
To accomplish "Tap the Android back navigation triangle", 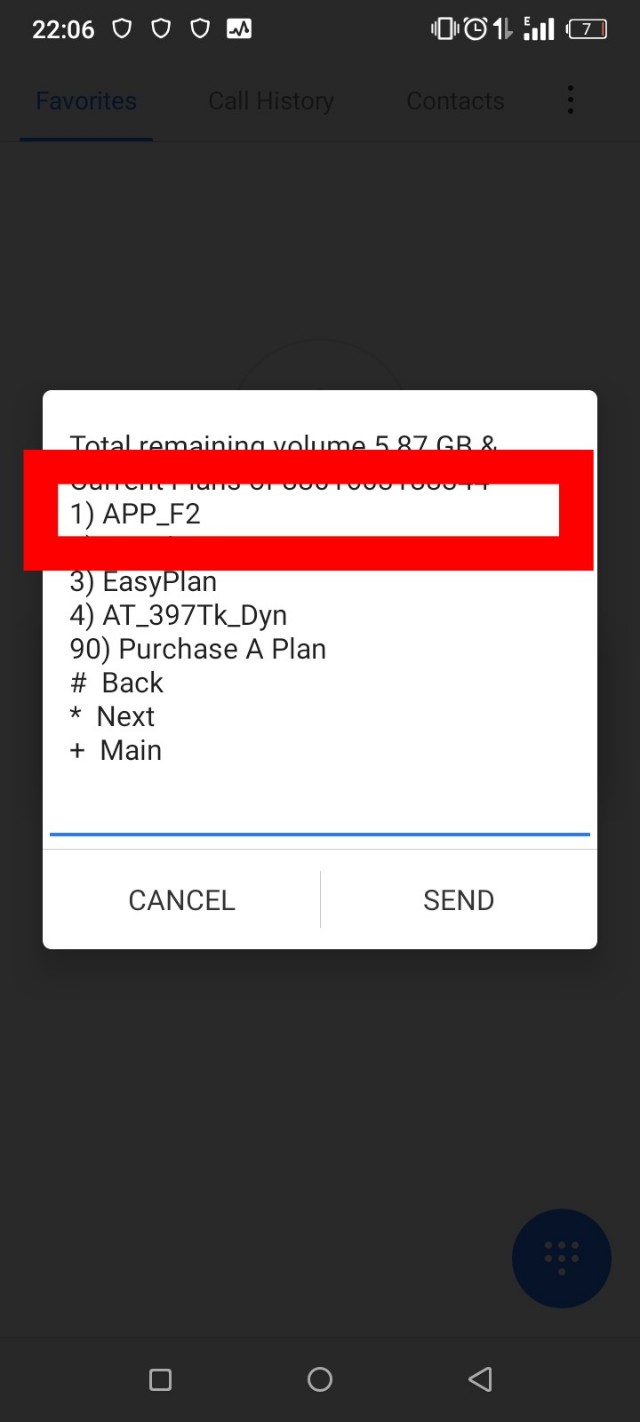I will 480,1380.
